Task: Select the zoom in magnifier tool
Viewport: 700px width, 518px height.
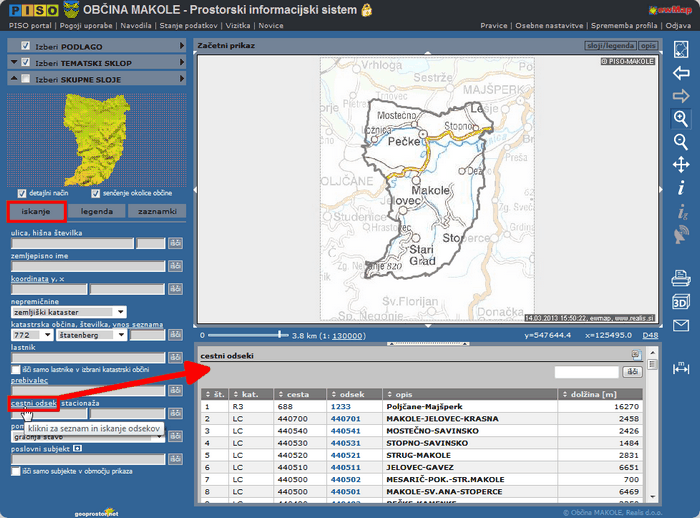Action: click(x=681, y=118)
